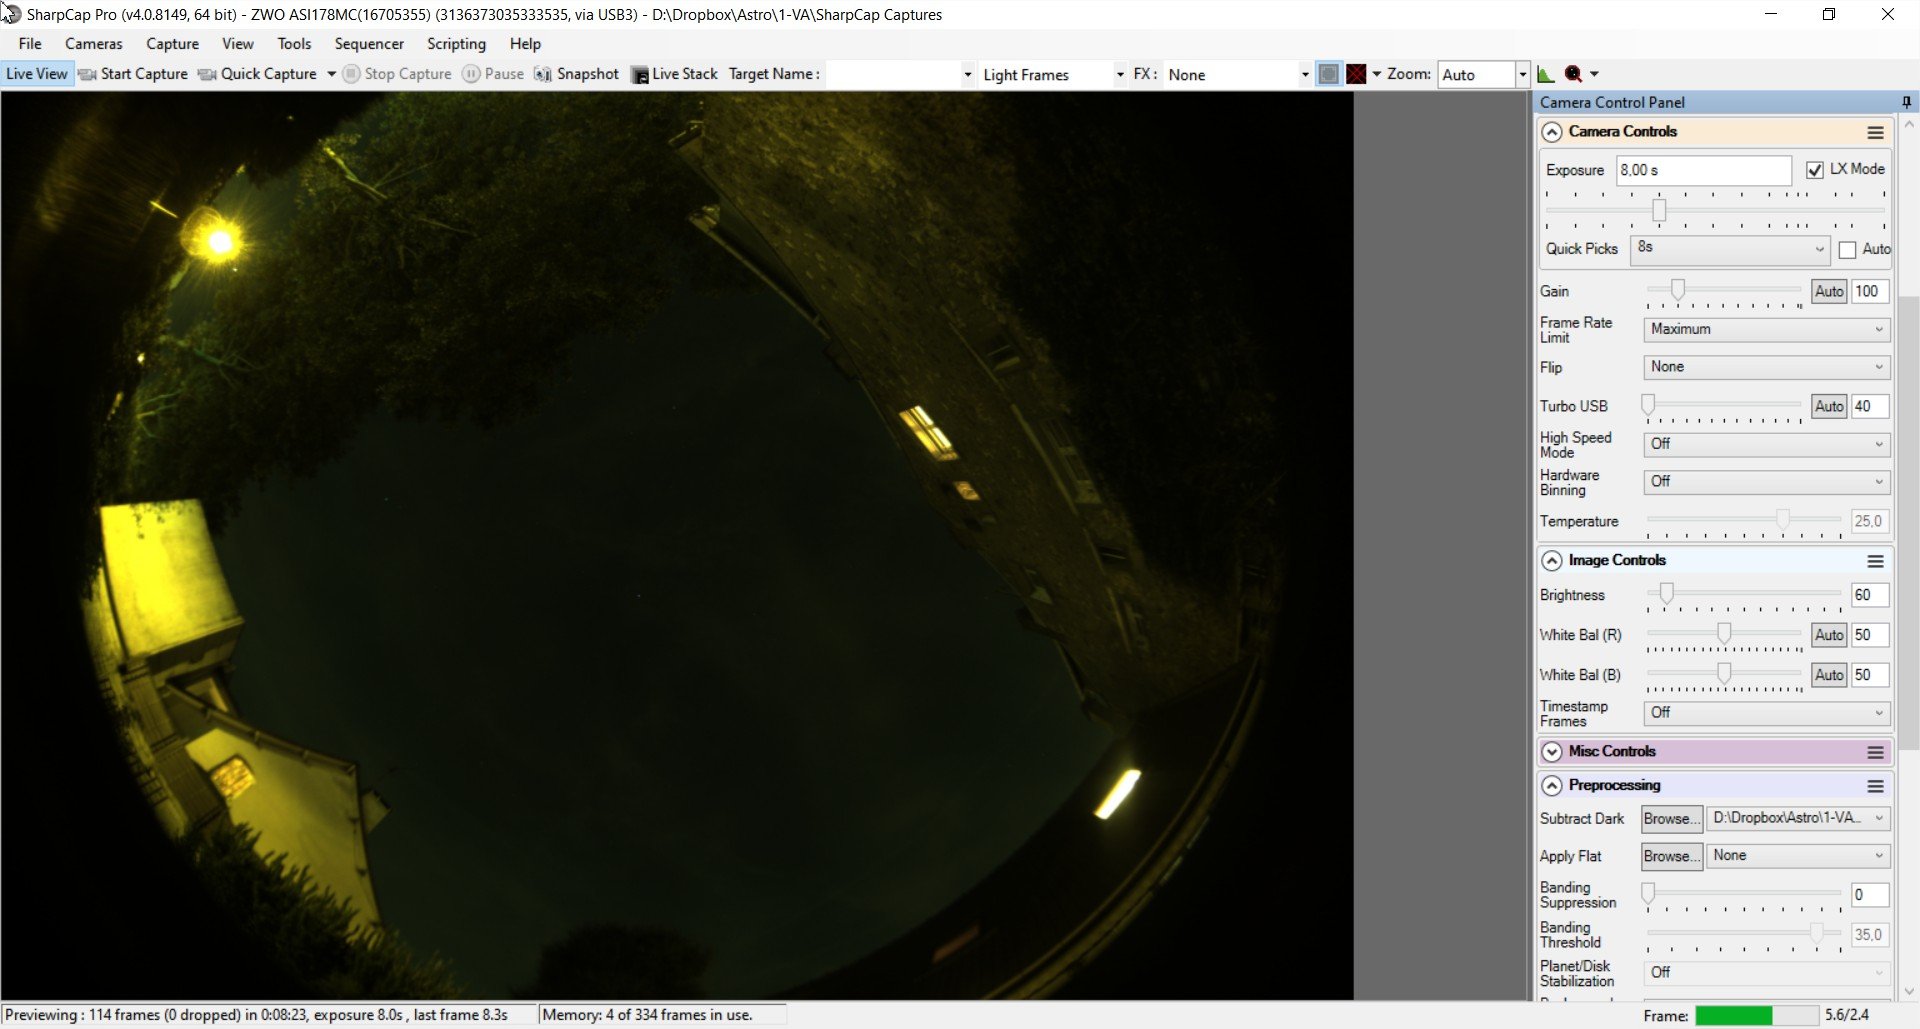Open the Preprocessing hamburger menu

tap(1875, 786)
